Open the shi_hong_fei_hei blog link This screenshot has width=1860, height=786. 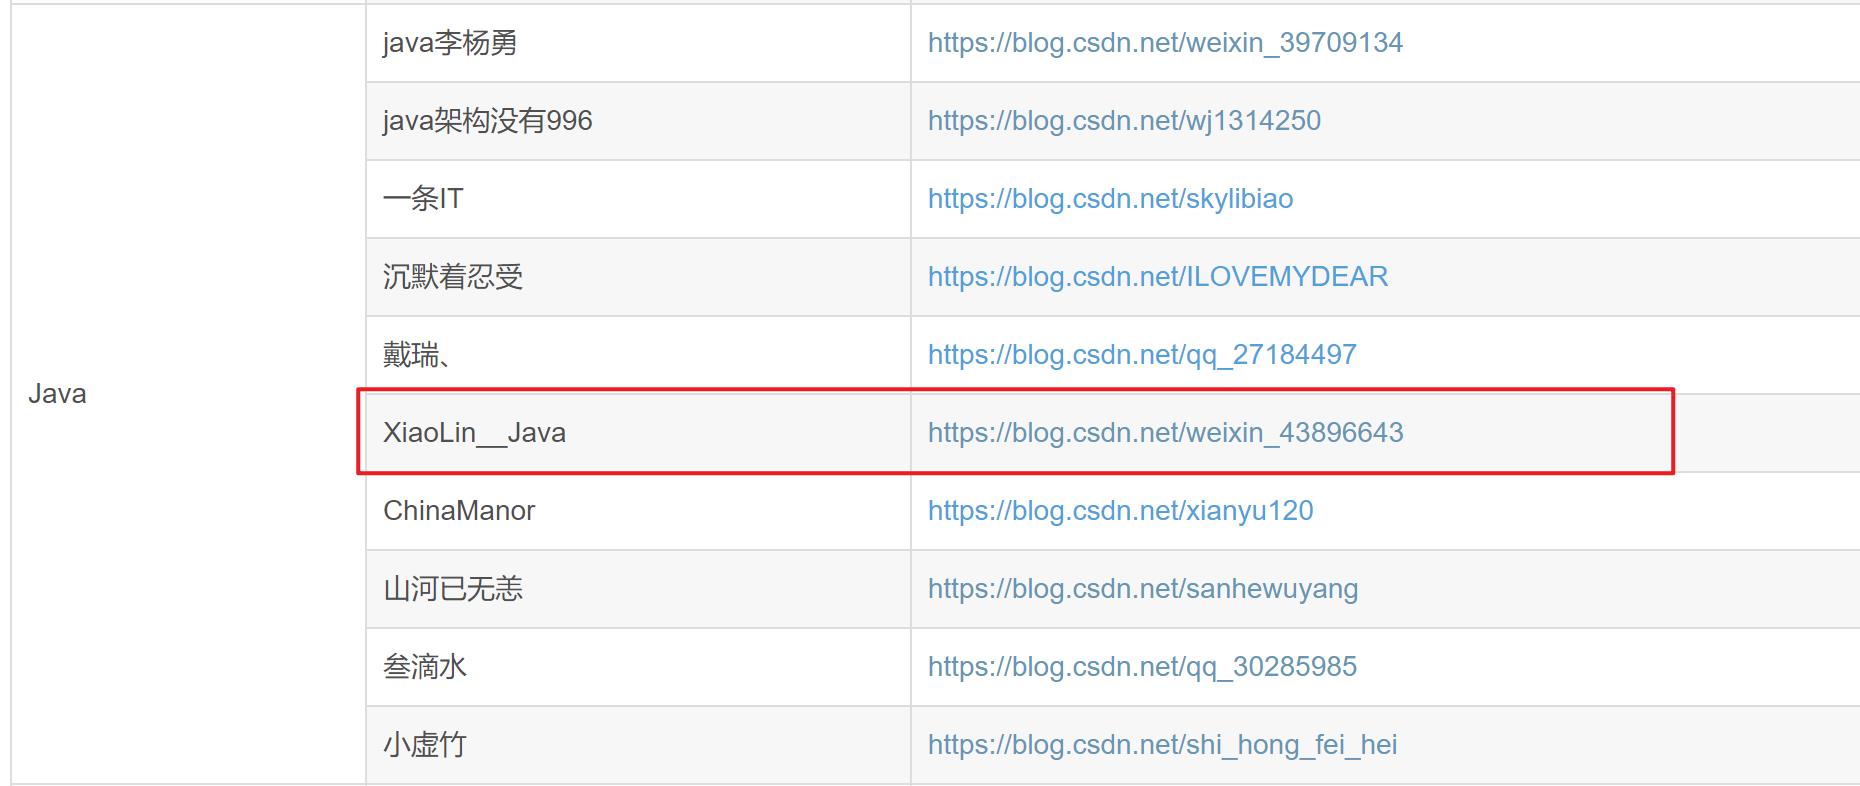1163,745
